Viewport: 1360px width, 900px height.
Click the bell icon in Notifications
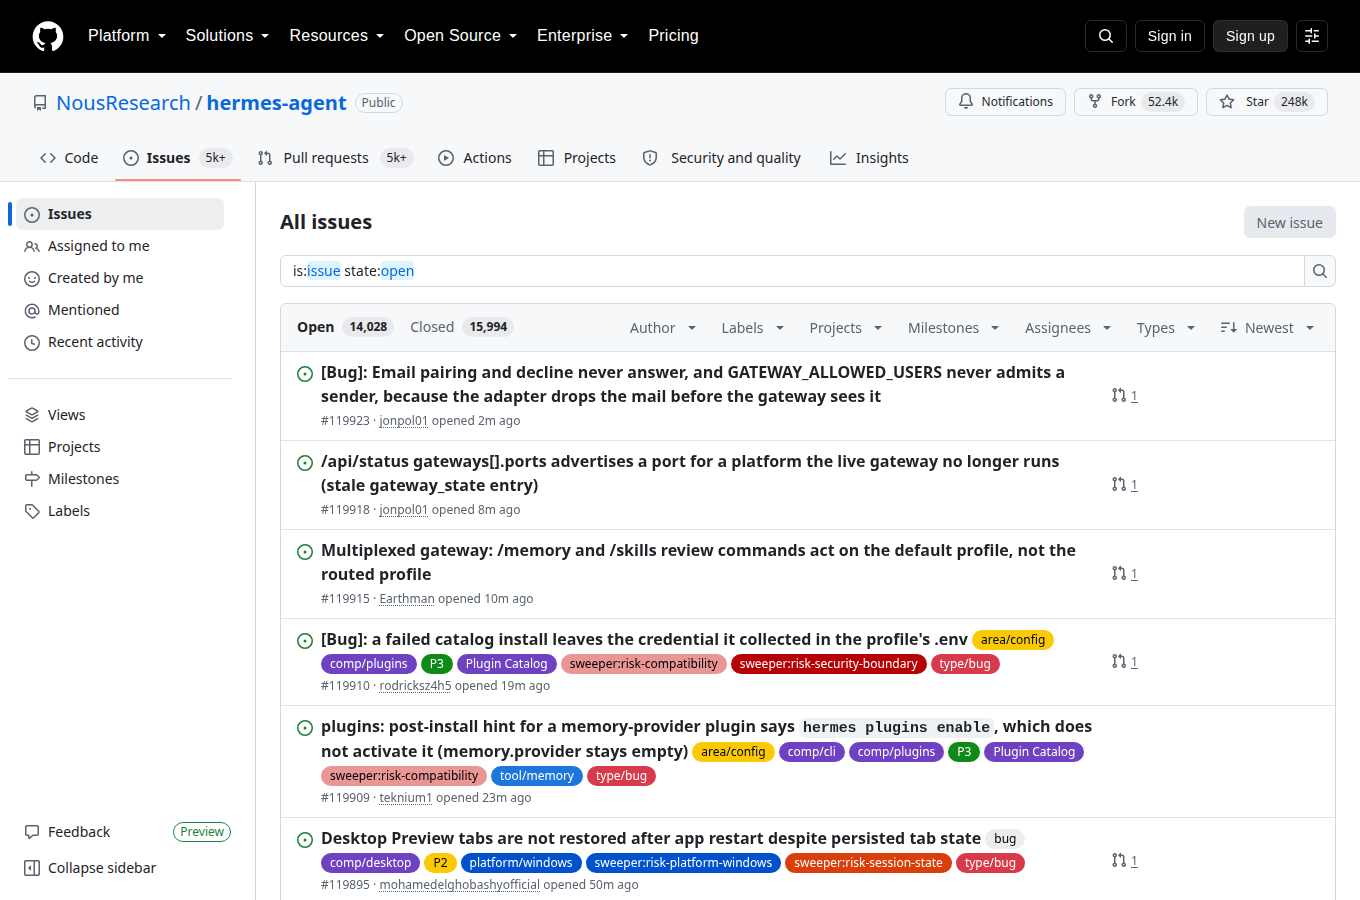(966, 101)
